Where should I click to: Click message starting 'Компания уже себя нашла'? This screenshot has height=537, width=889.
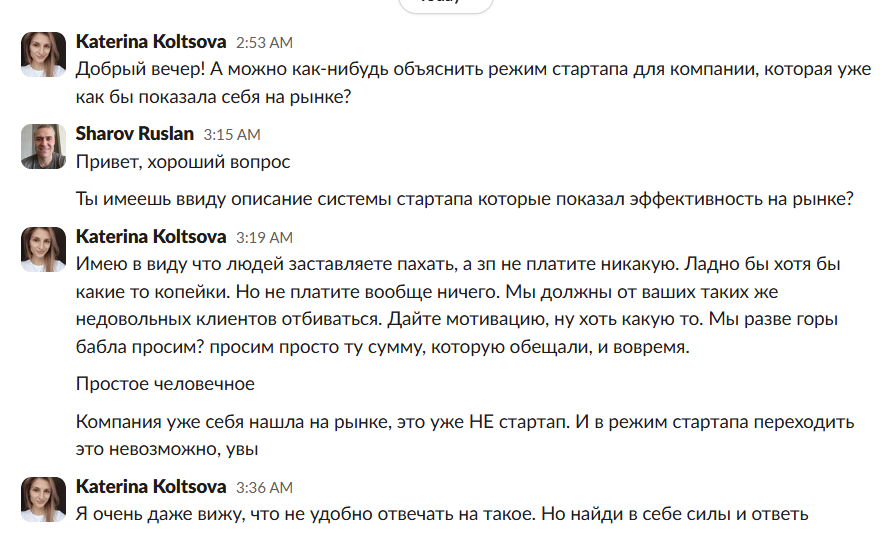pyautogui.click(x=465, y=435)
